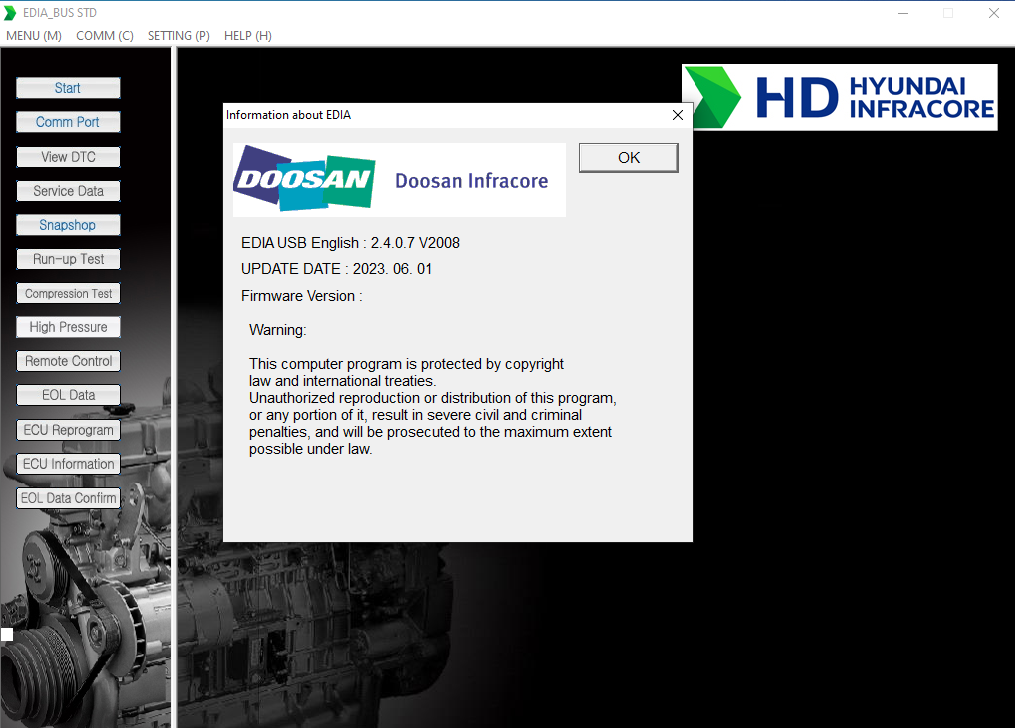
Task: Launch the Run-up Test
Action: click(x=68, y=259)
